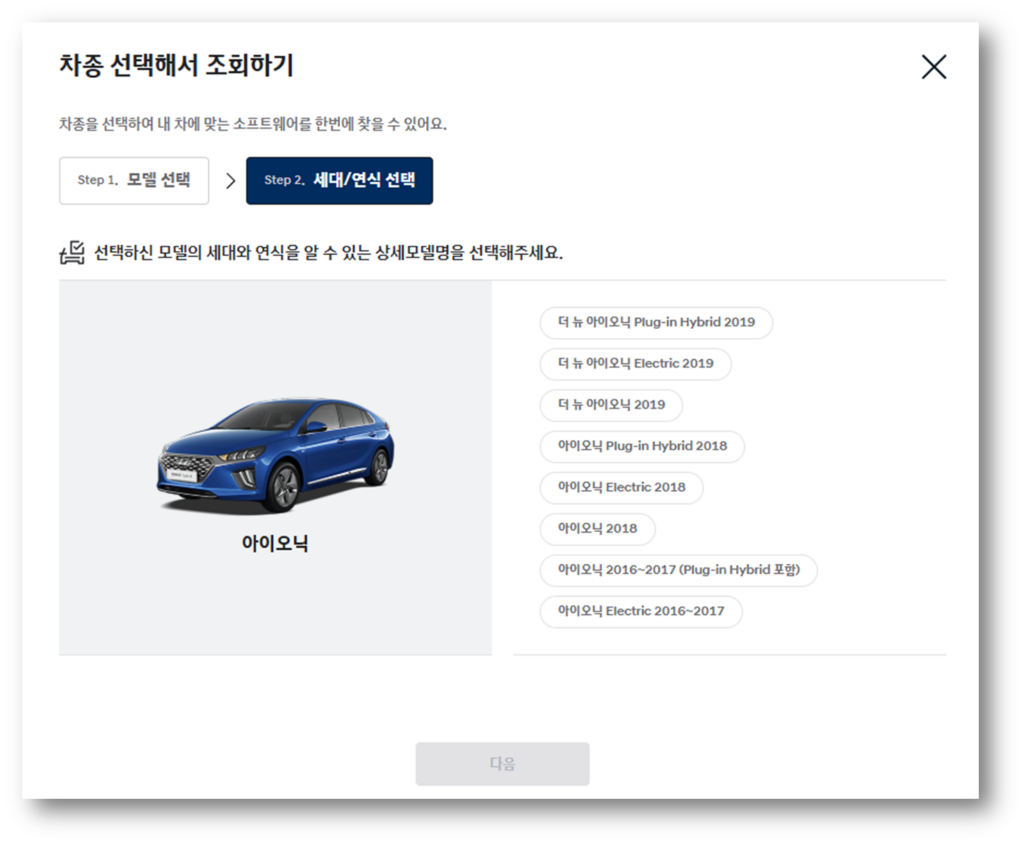
Task: Pick the 더 뉴 아이오닉 2019 model chip
Action: click(x=610, y=405)
